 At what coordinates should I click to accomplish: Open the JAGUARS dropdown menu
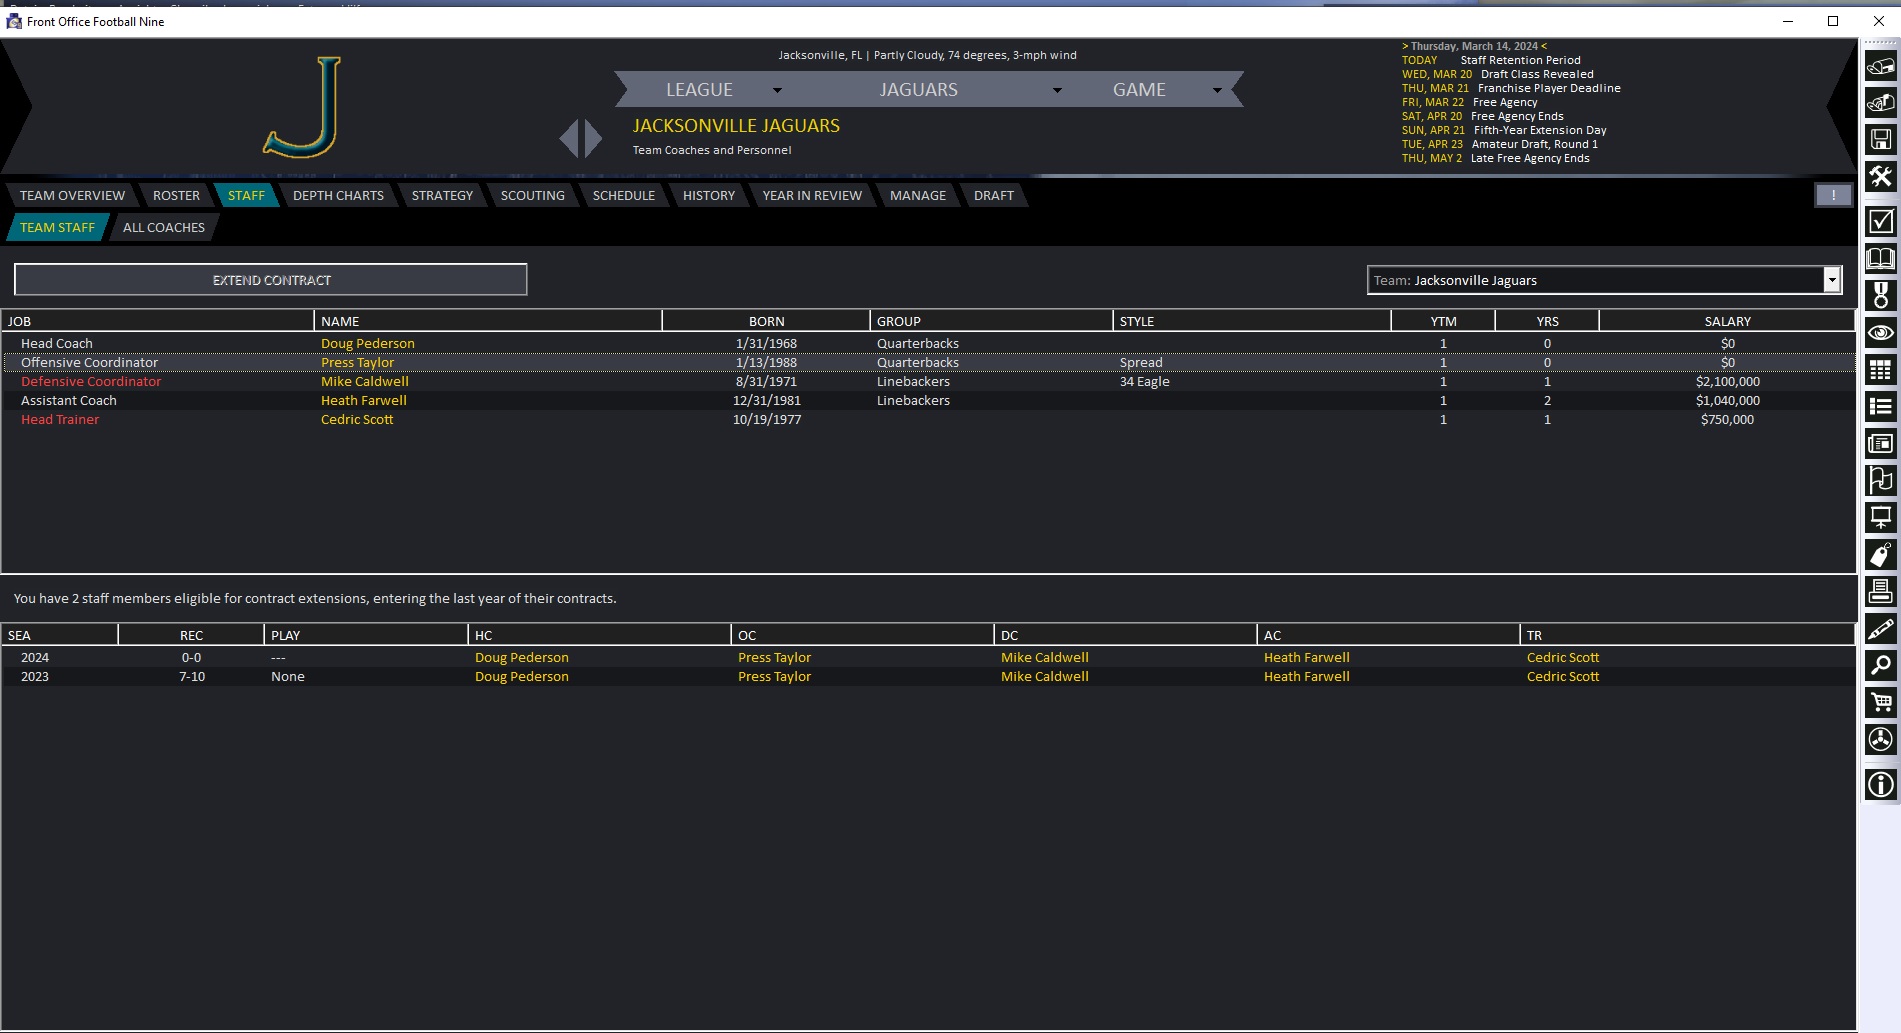(971, 89)
